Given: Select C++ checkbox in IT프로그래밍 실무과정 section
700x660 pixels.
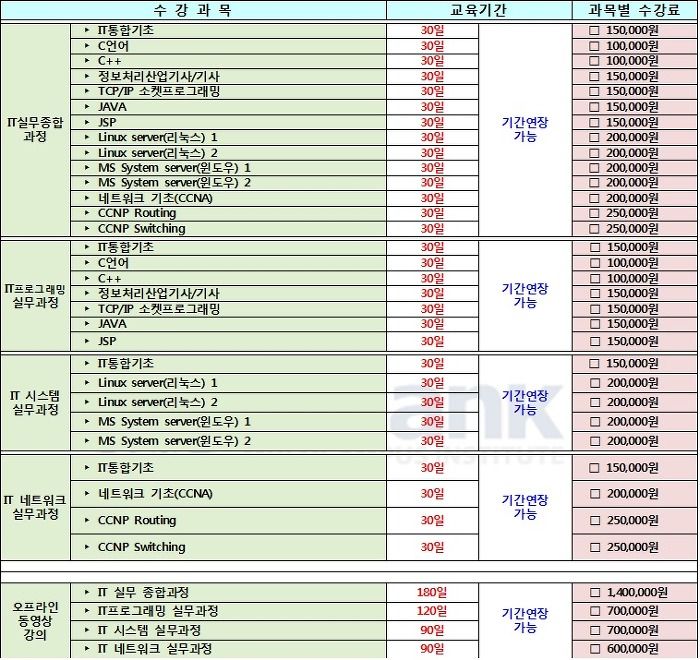Looking at the screenshot, I should [595, 279].
